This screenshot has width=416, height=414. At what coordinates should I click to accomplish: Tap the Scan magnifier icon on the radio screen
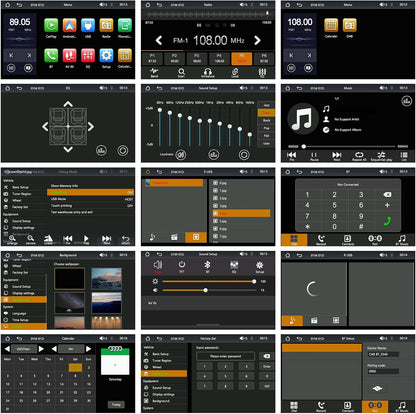(x=181, y=72)
